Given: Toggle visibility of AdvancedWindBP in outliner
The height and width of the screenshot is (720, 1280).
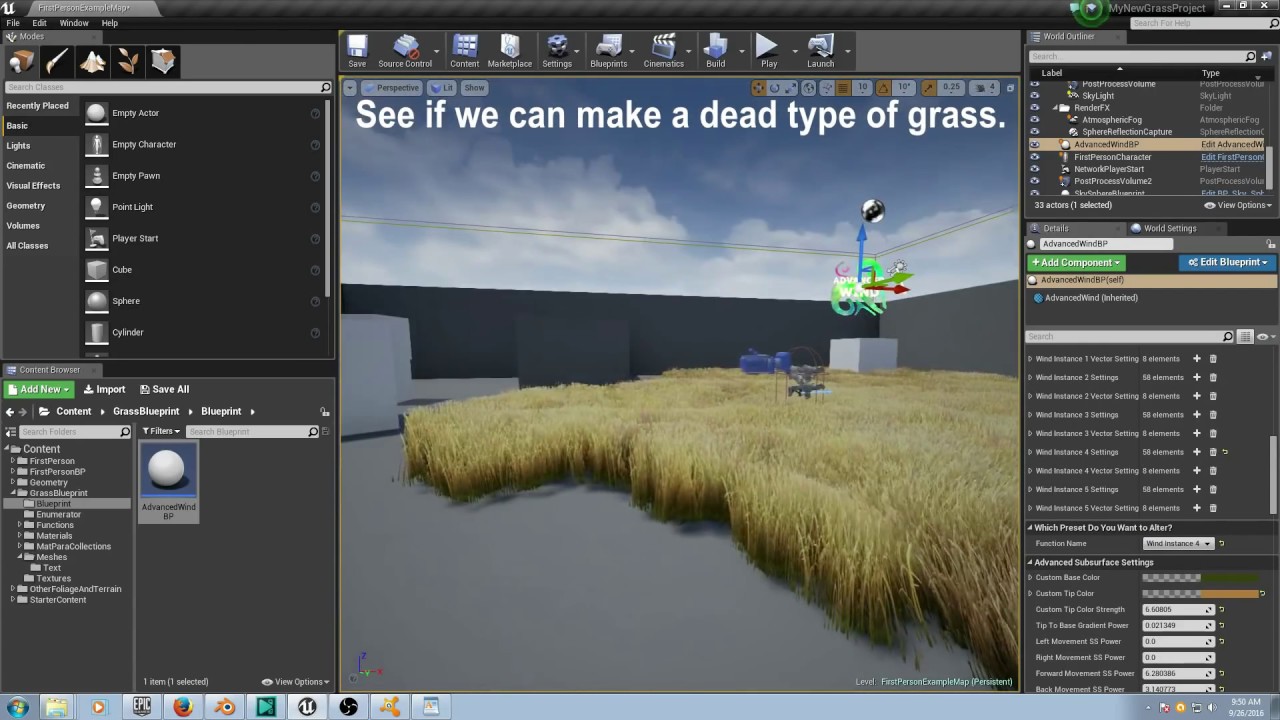Looking at the screenshot, I should 1035,144.
